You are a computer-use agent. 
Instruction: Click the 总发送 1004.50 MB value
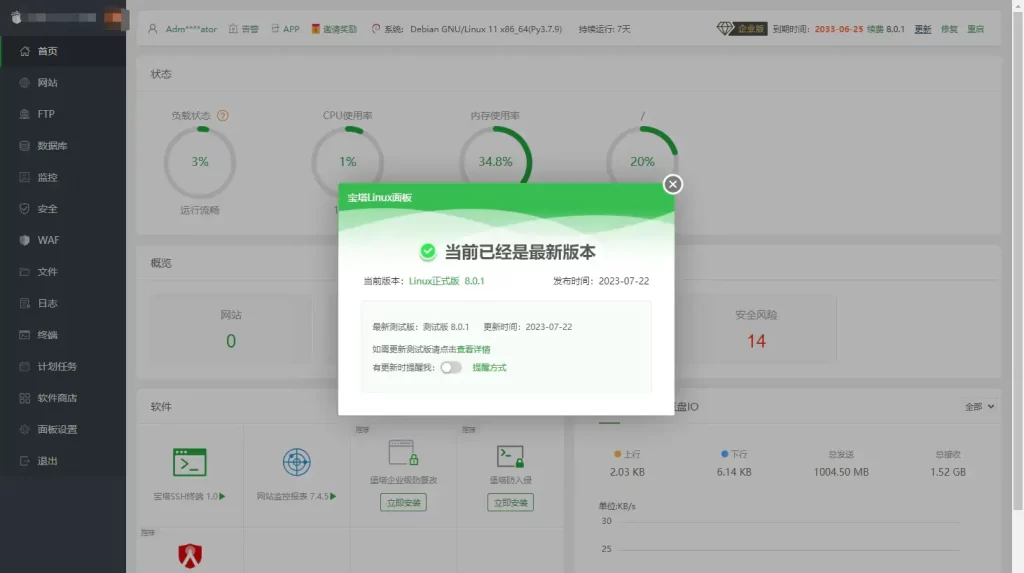pyautogui.click(x=841, y=472)
